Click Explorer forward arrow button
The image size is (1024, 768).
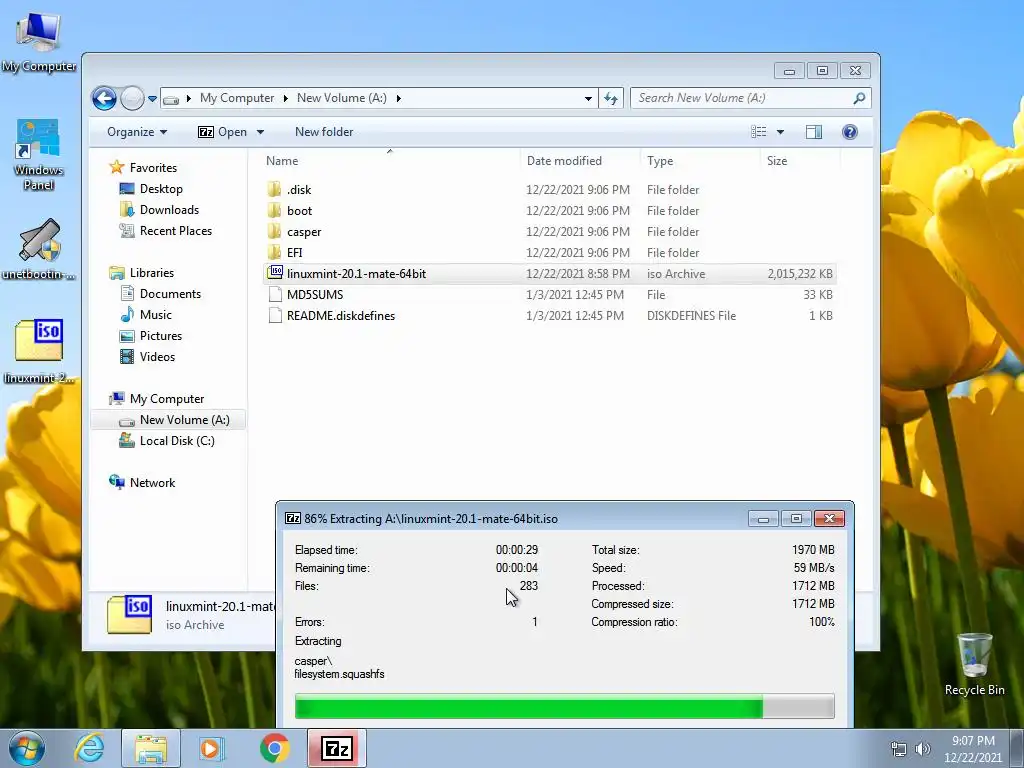[133, 99]
